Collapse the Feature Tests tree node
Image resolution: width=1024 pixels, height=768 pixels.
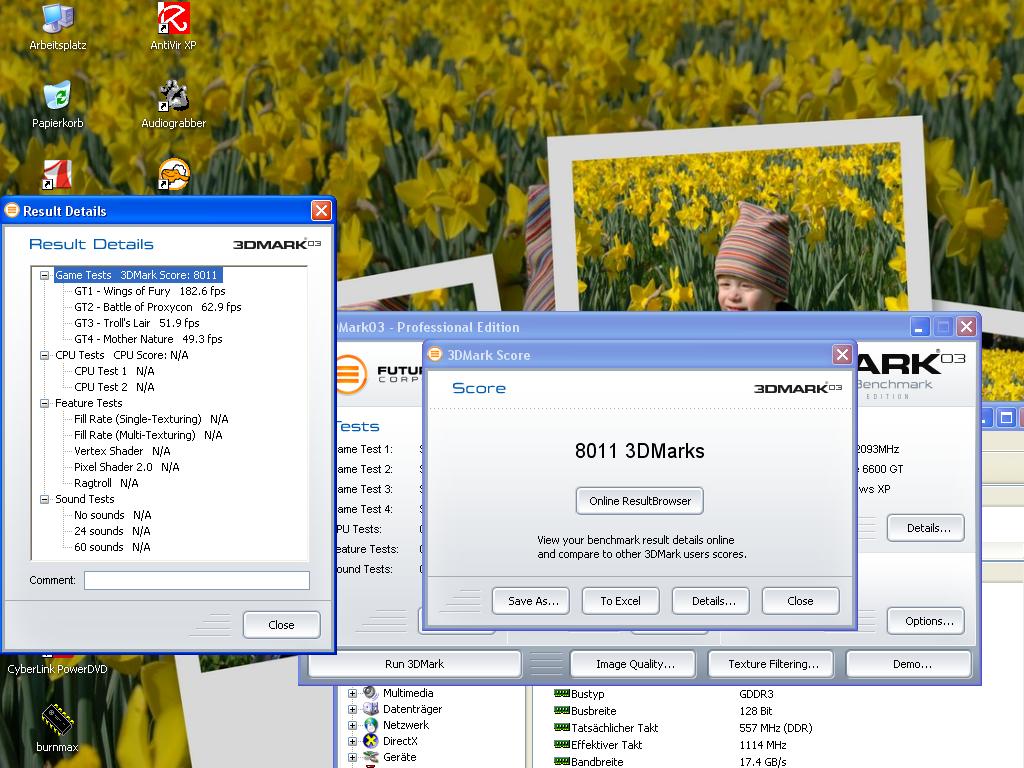pyautogui.click(x=44, y=403)
